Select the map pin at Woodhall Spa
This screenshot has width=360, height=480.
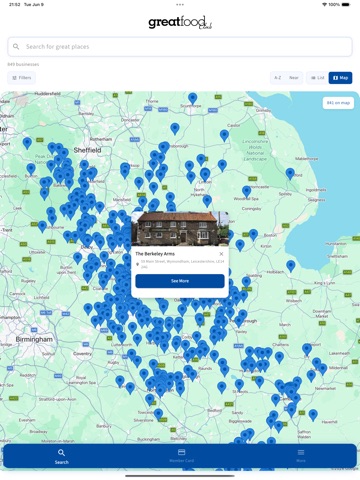click(247, 192)
